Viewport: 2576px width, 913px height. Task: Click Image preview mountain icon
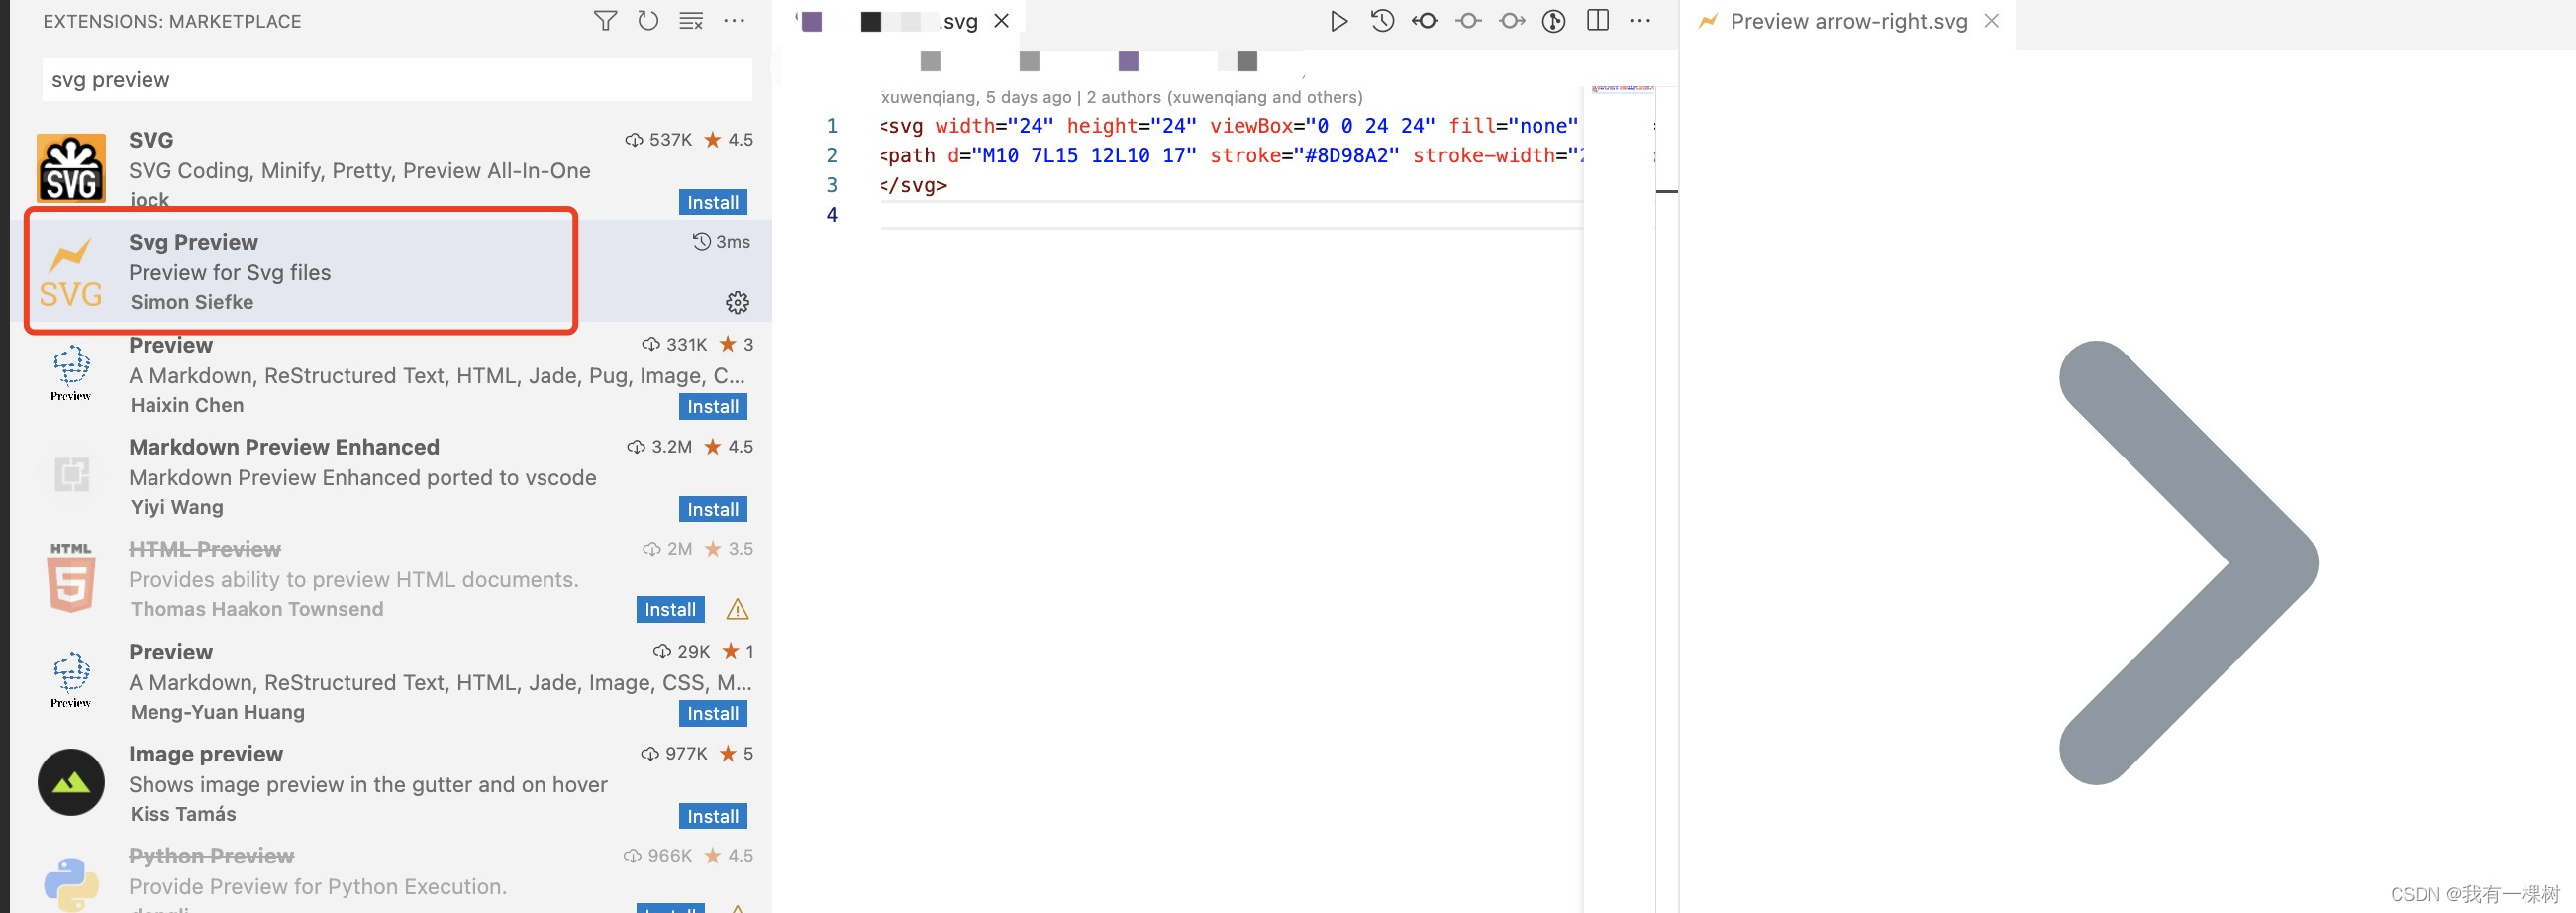coord(71,782)
